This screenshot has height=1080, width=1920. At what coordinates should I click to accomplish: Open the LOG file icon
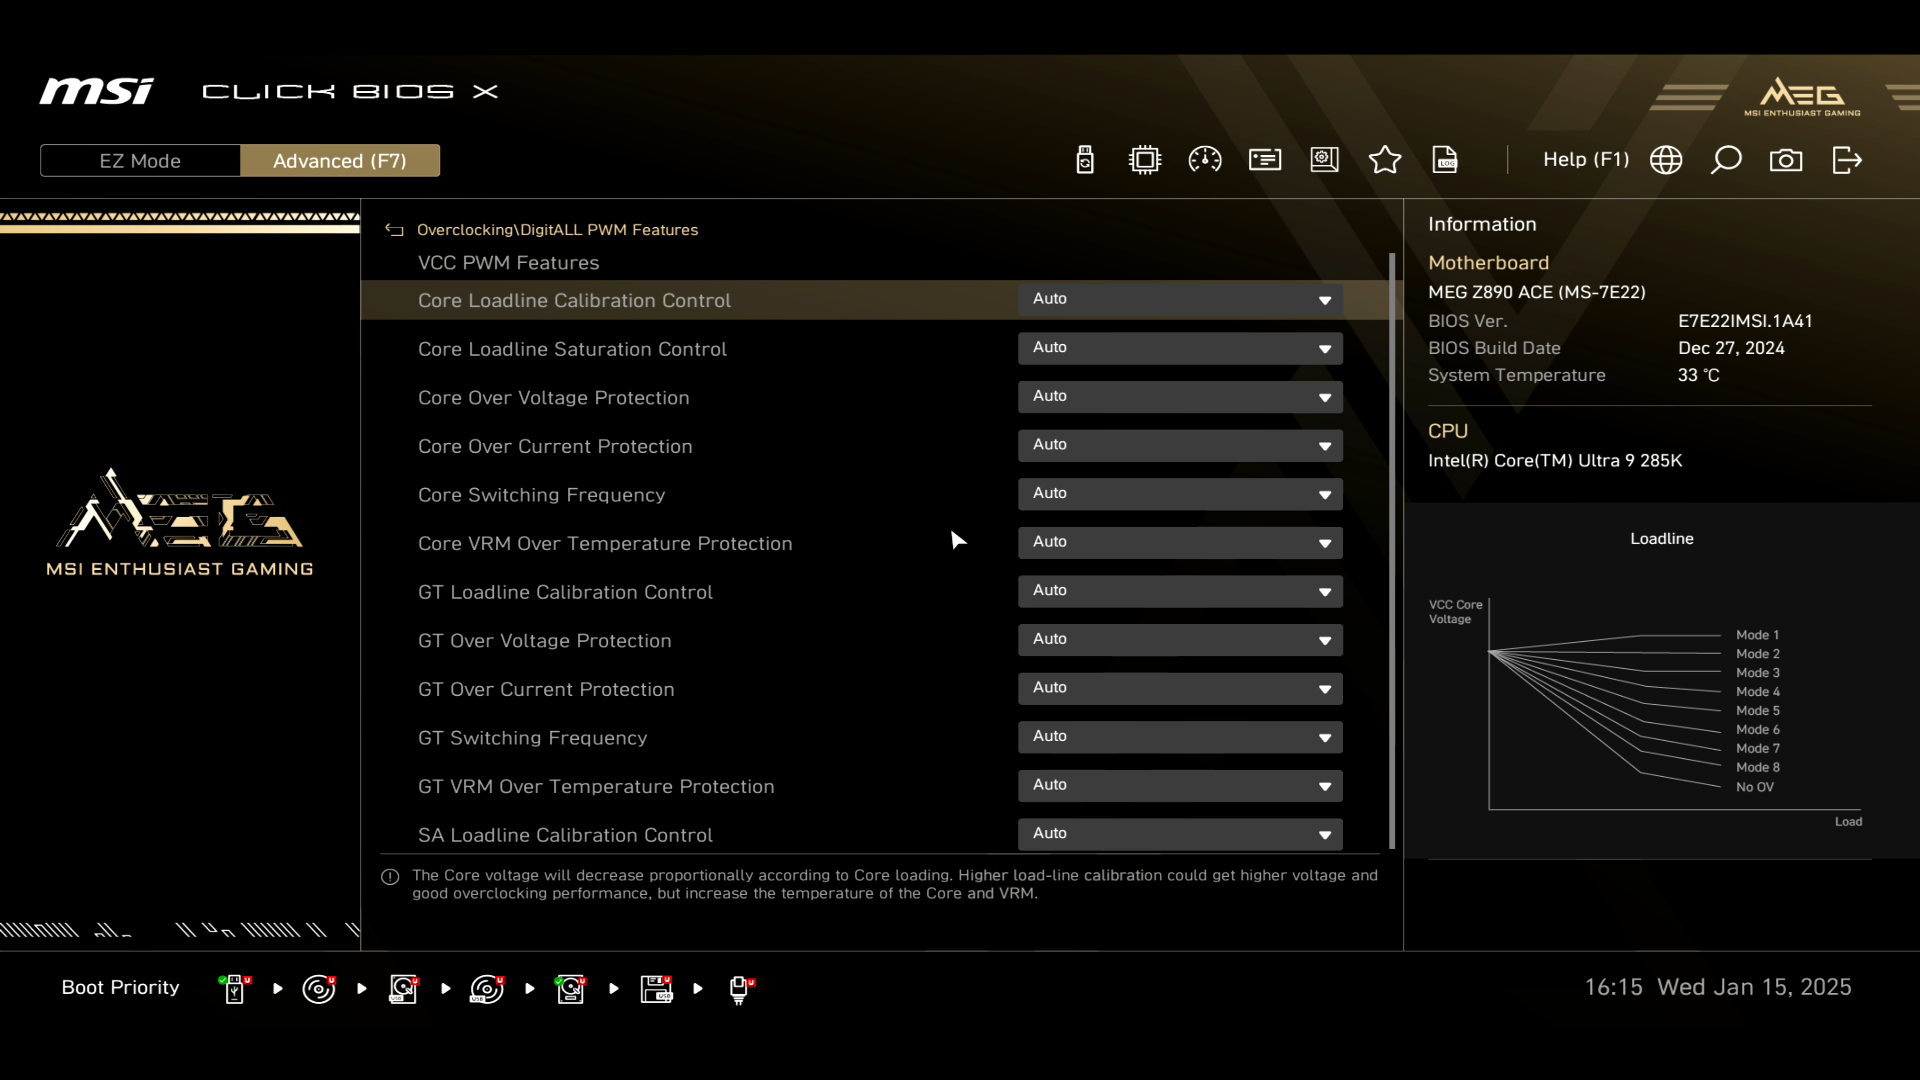(1445, 160)
